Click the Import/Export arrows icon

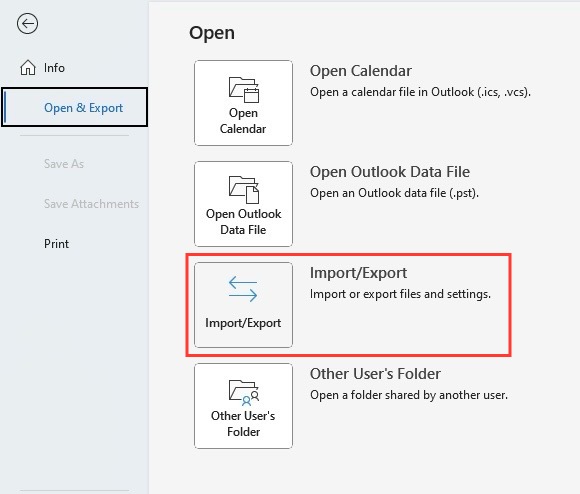pyautogui.click(x=243, y=289)
